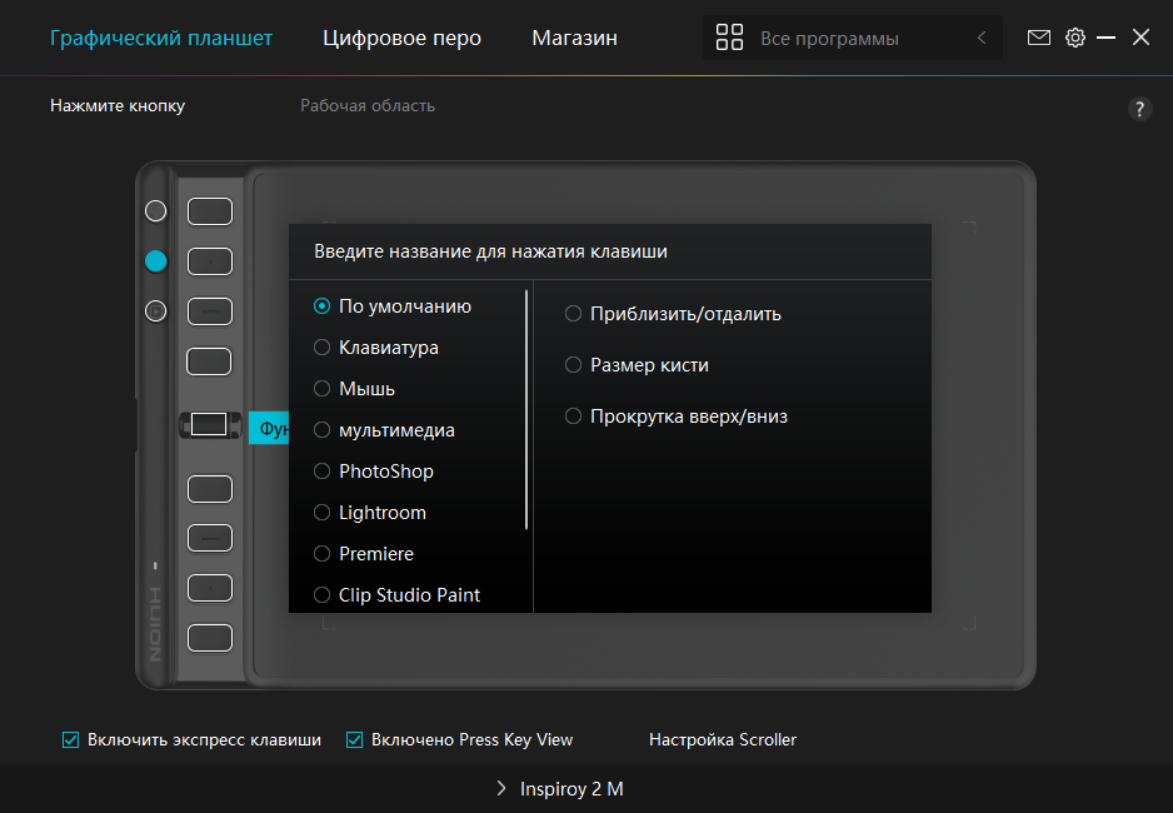Click the help question mark icon
The width and height of the screenshot is (1173, 813).
[1139, 110]
